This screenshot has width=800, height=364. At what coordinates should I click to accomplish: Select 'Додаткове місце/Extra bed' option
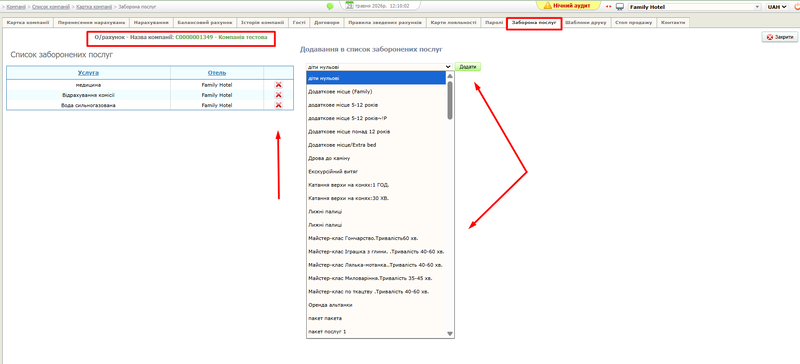[377, 145]
